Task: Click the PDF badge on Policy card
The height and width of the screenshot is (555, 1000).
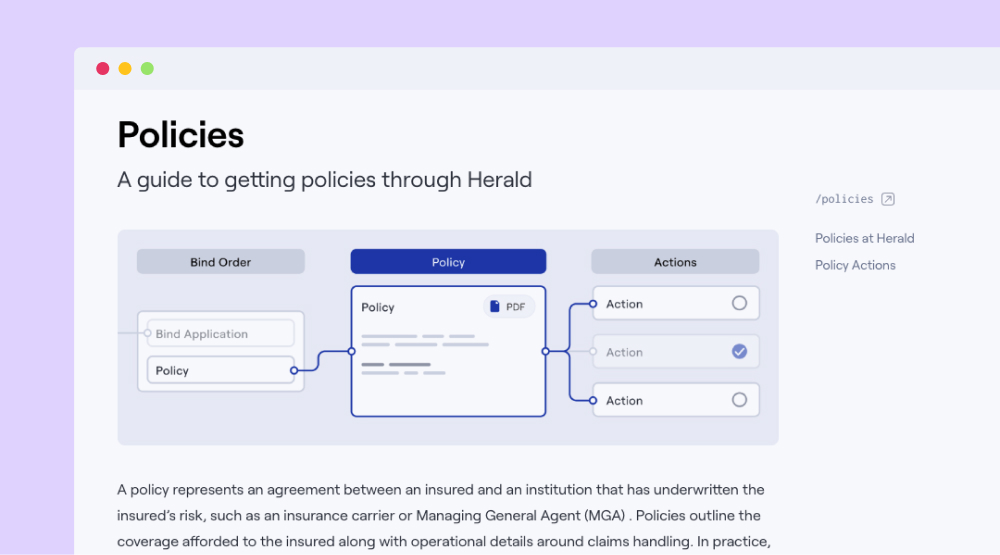Action: pos(508,307)
